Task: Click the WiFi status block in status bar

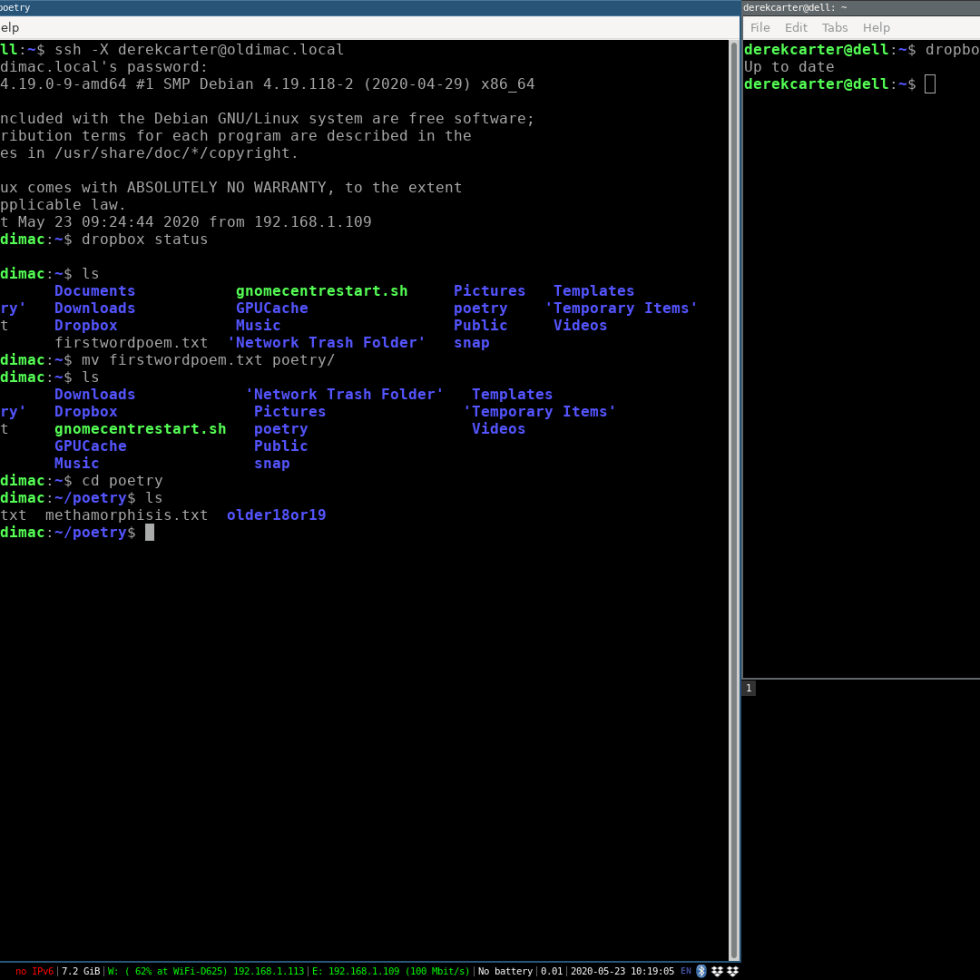Action: click(207, 971)
